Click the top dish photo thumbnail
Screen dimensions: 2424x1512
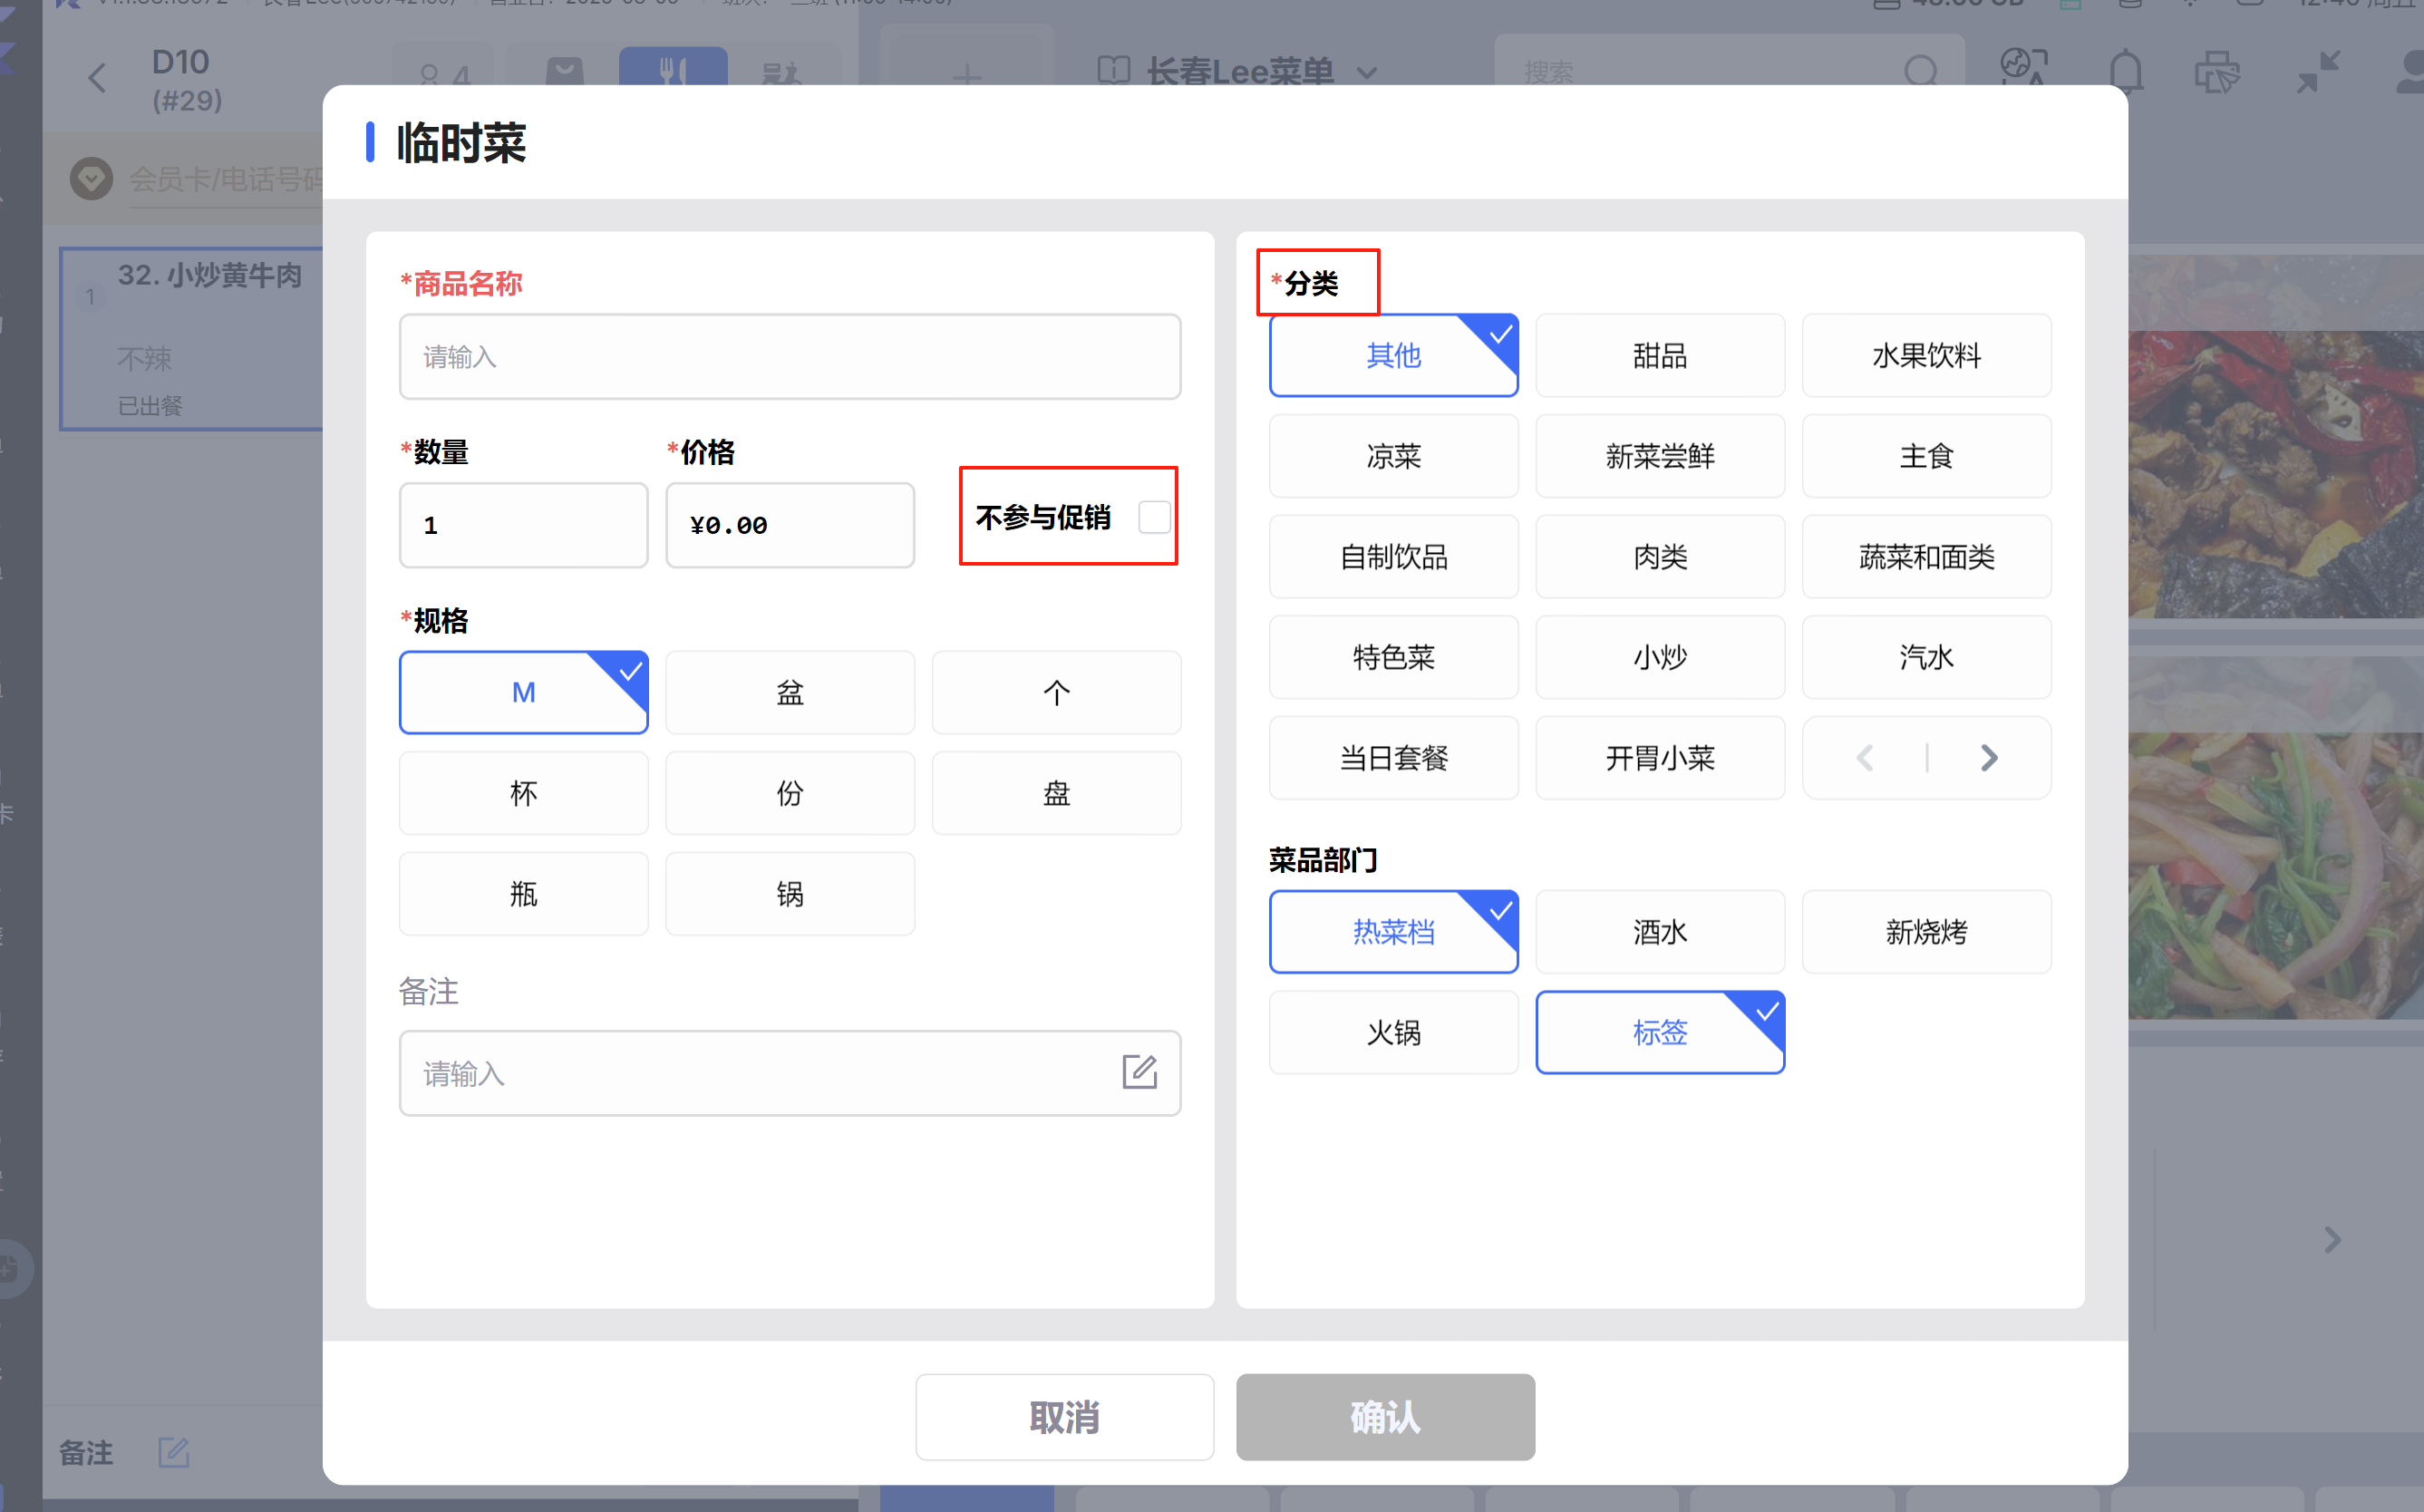pyautogui.click(x=2275, y=435)
